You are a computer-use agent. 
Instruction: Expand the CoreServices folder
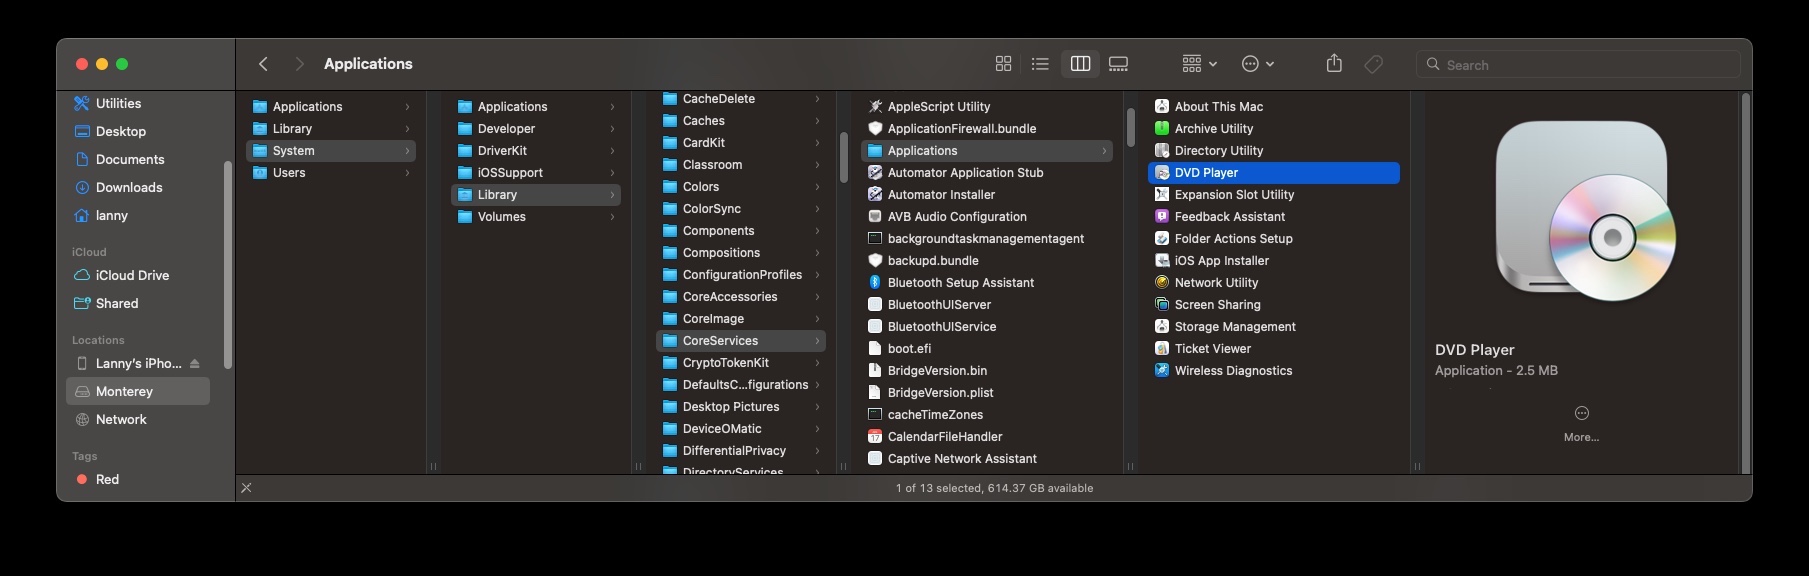click(817, 341)
